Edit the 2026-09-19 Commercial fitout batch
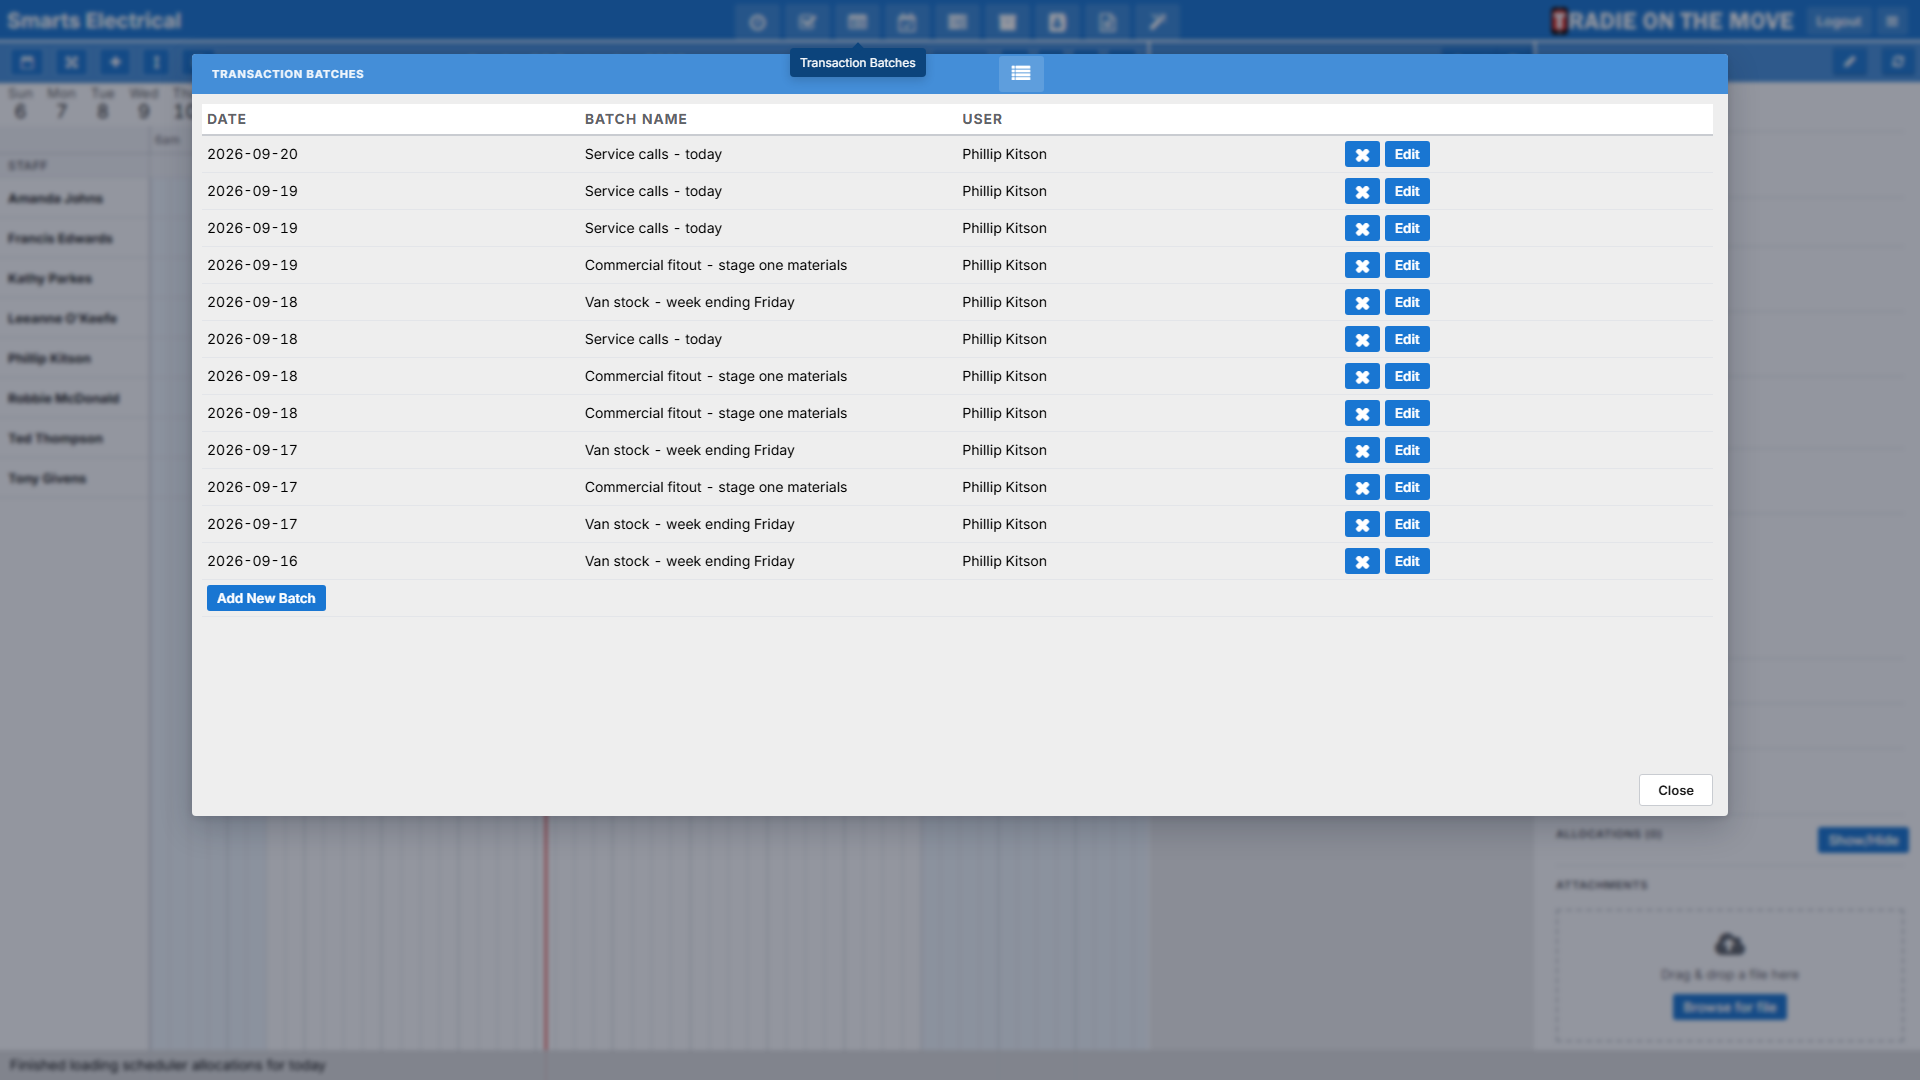 pyautogui.click(x=1407, y=265)
